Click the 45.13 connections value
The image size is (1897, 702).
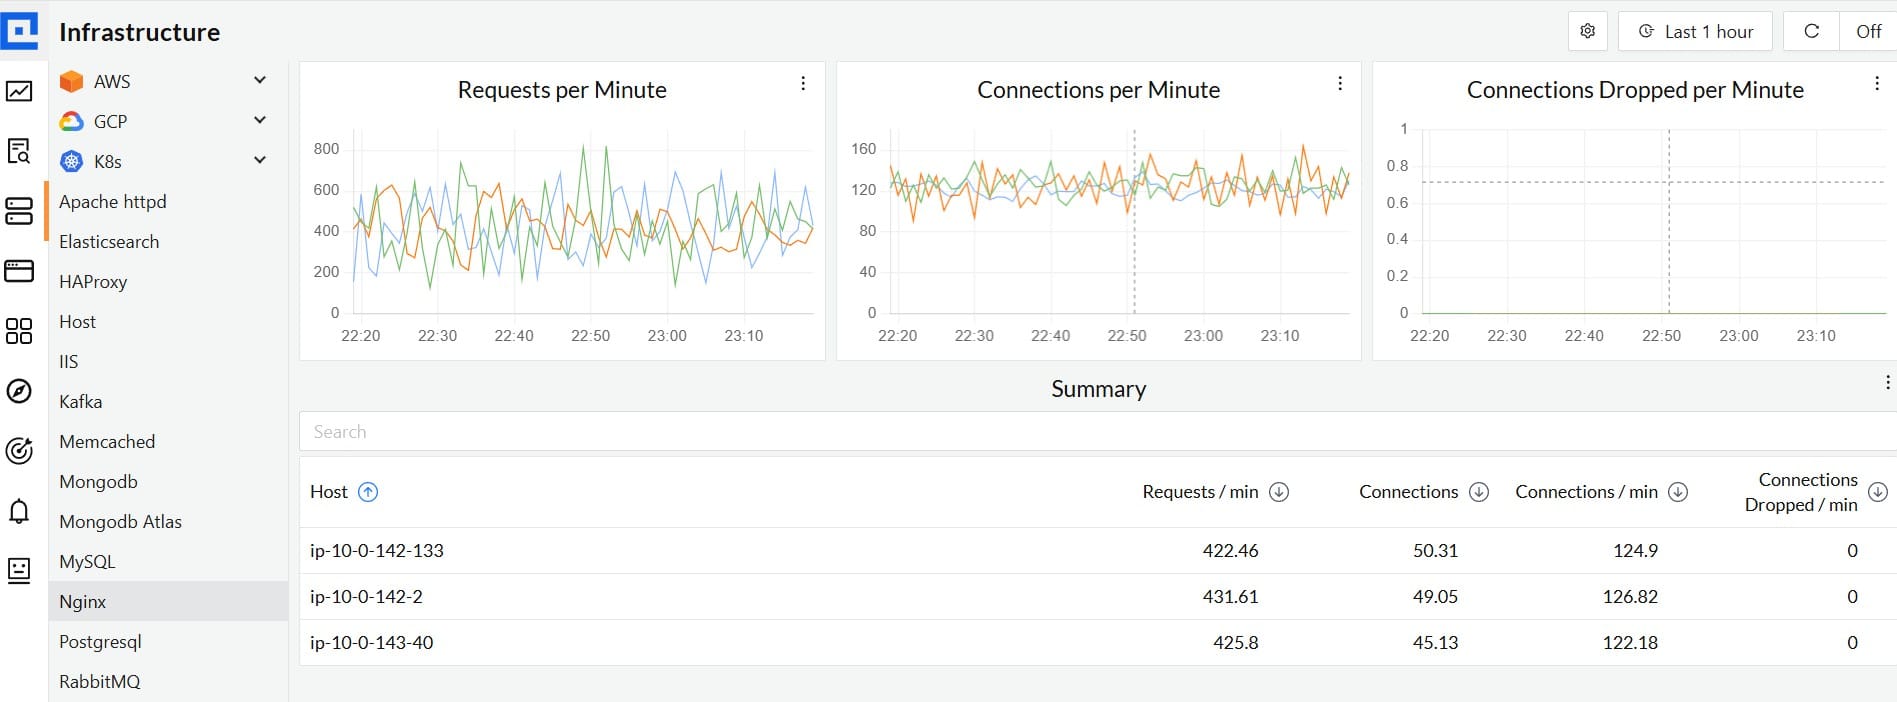point(1435,642)
